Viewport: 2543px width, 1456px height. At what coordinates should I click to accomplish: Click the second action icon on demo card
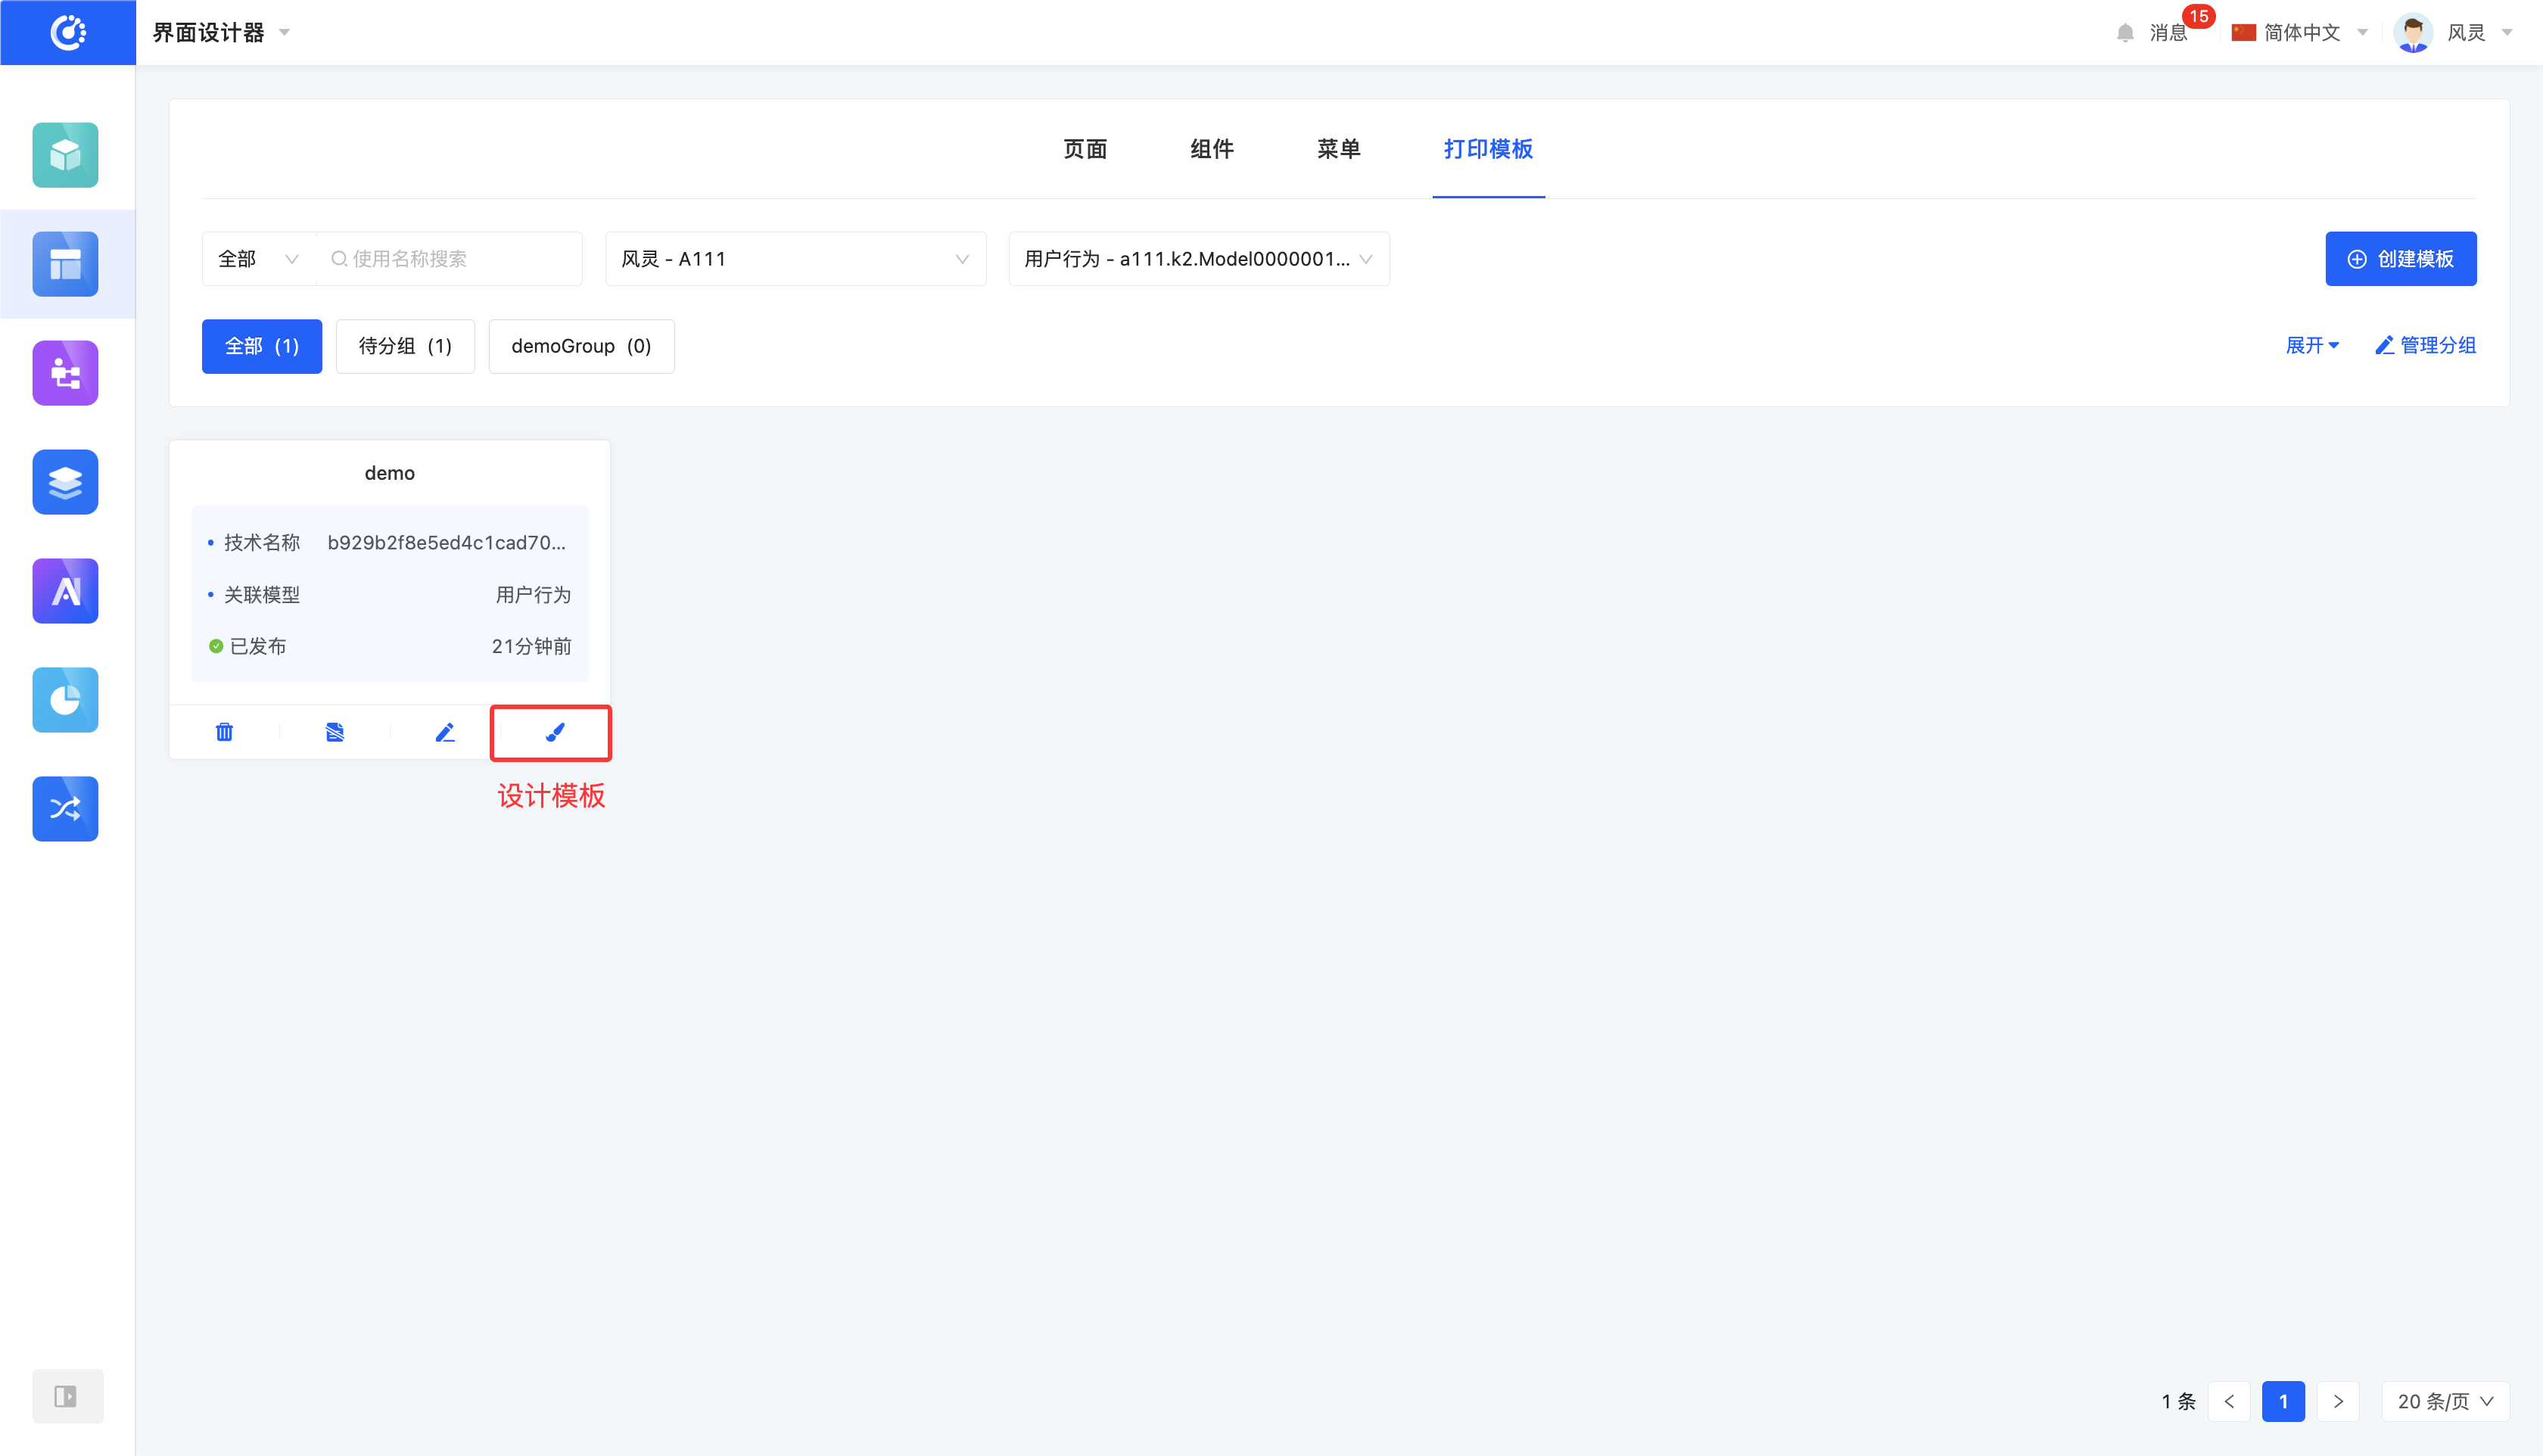[x=335, y=733]
